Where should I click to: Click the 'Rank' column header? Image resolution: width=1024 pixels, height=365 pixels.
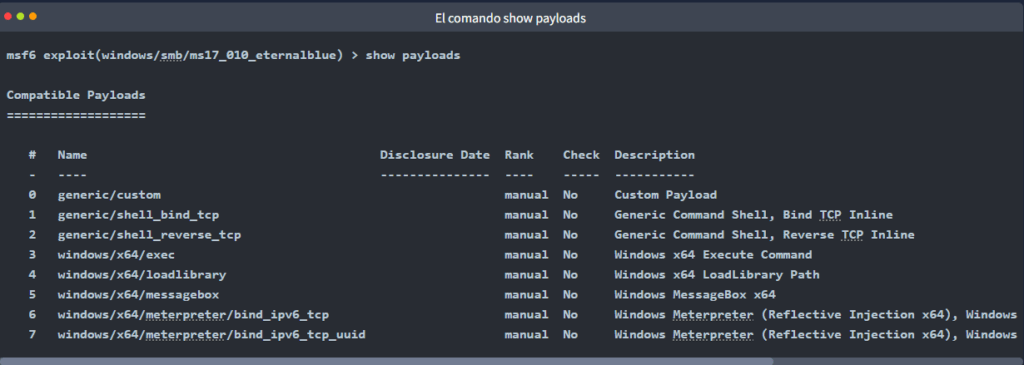[x=519, y=155]
